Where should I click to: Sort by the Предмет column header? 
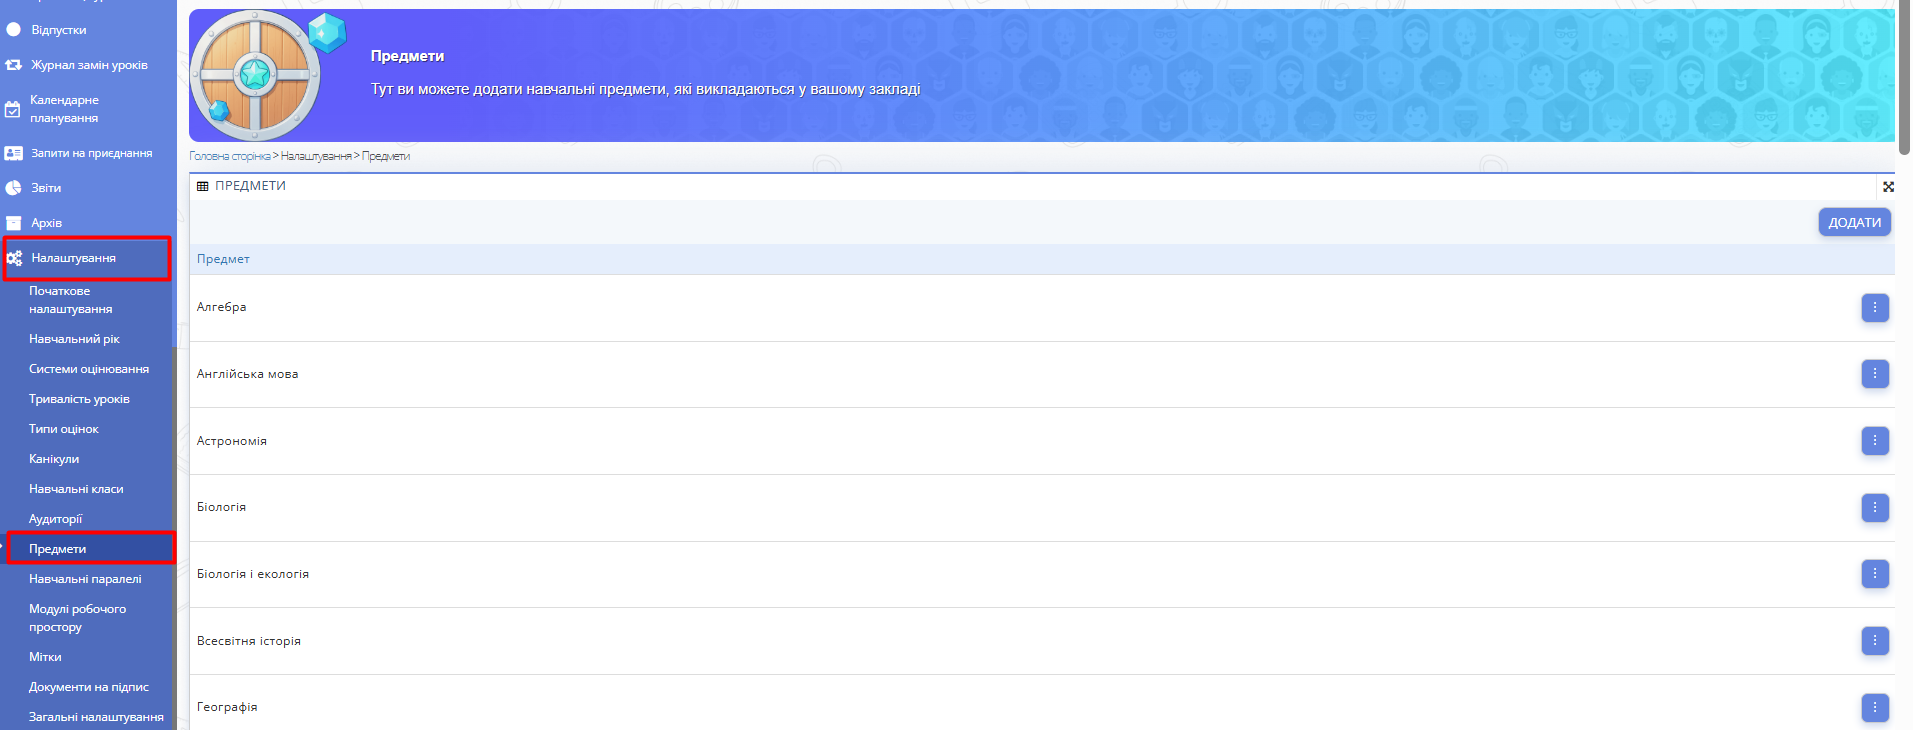point(223,259)
